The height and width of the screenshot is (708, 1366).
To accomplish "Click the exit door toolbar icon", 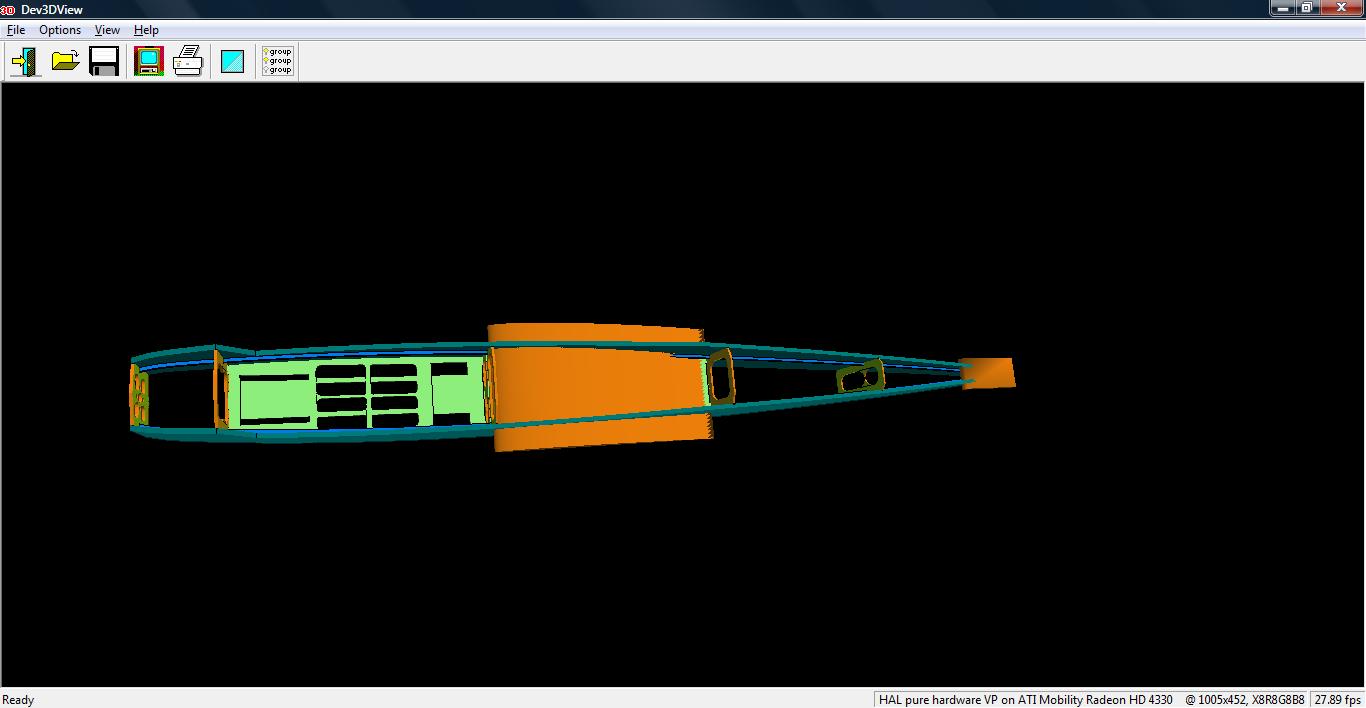I will 25,61.
